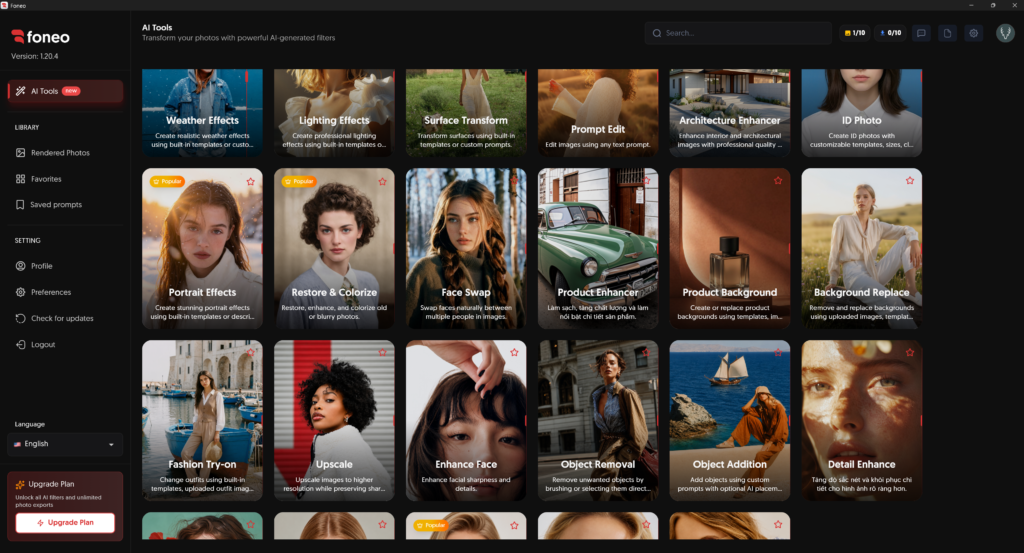
Task: Click the Saved prompts bookmark icon
Action: click(20, 204)
